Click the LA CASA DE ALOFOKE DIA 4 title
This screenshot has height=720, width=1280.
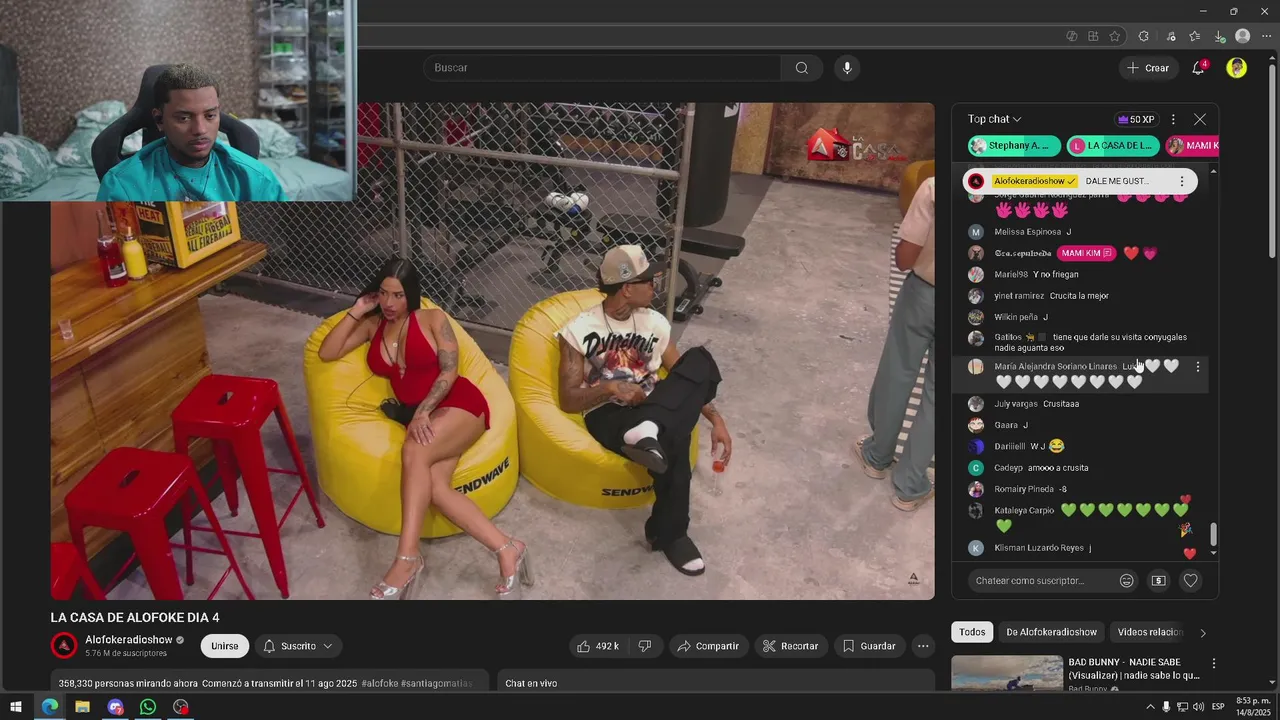[x=135, y=618]
